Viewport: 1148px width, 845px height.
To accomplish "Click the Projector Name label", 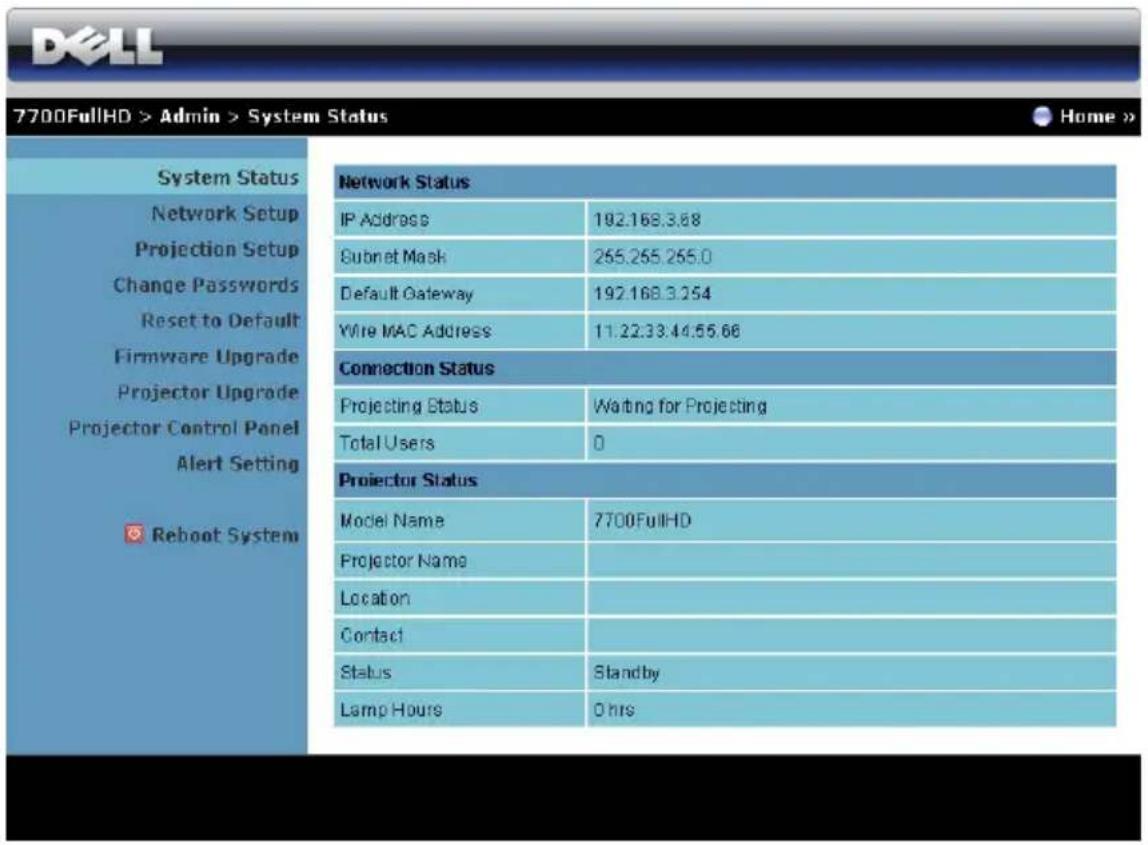I will pyautogui.click(x=403, y=561).
